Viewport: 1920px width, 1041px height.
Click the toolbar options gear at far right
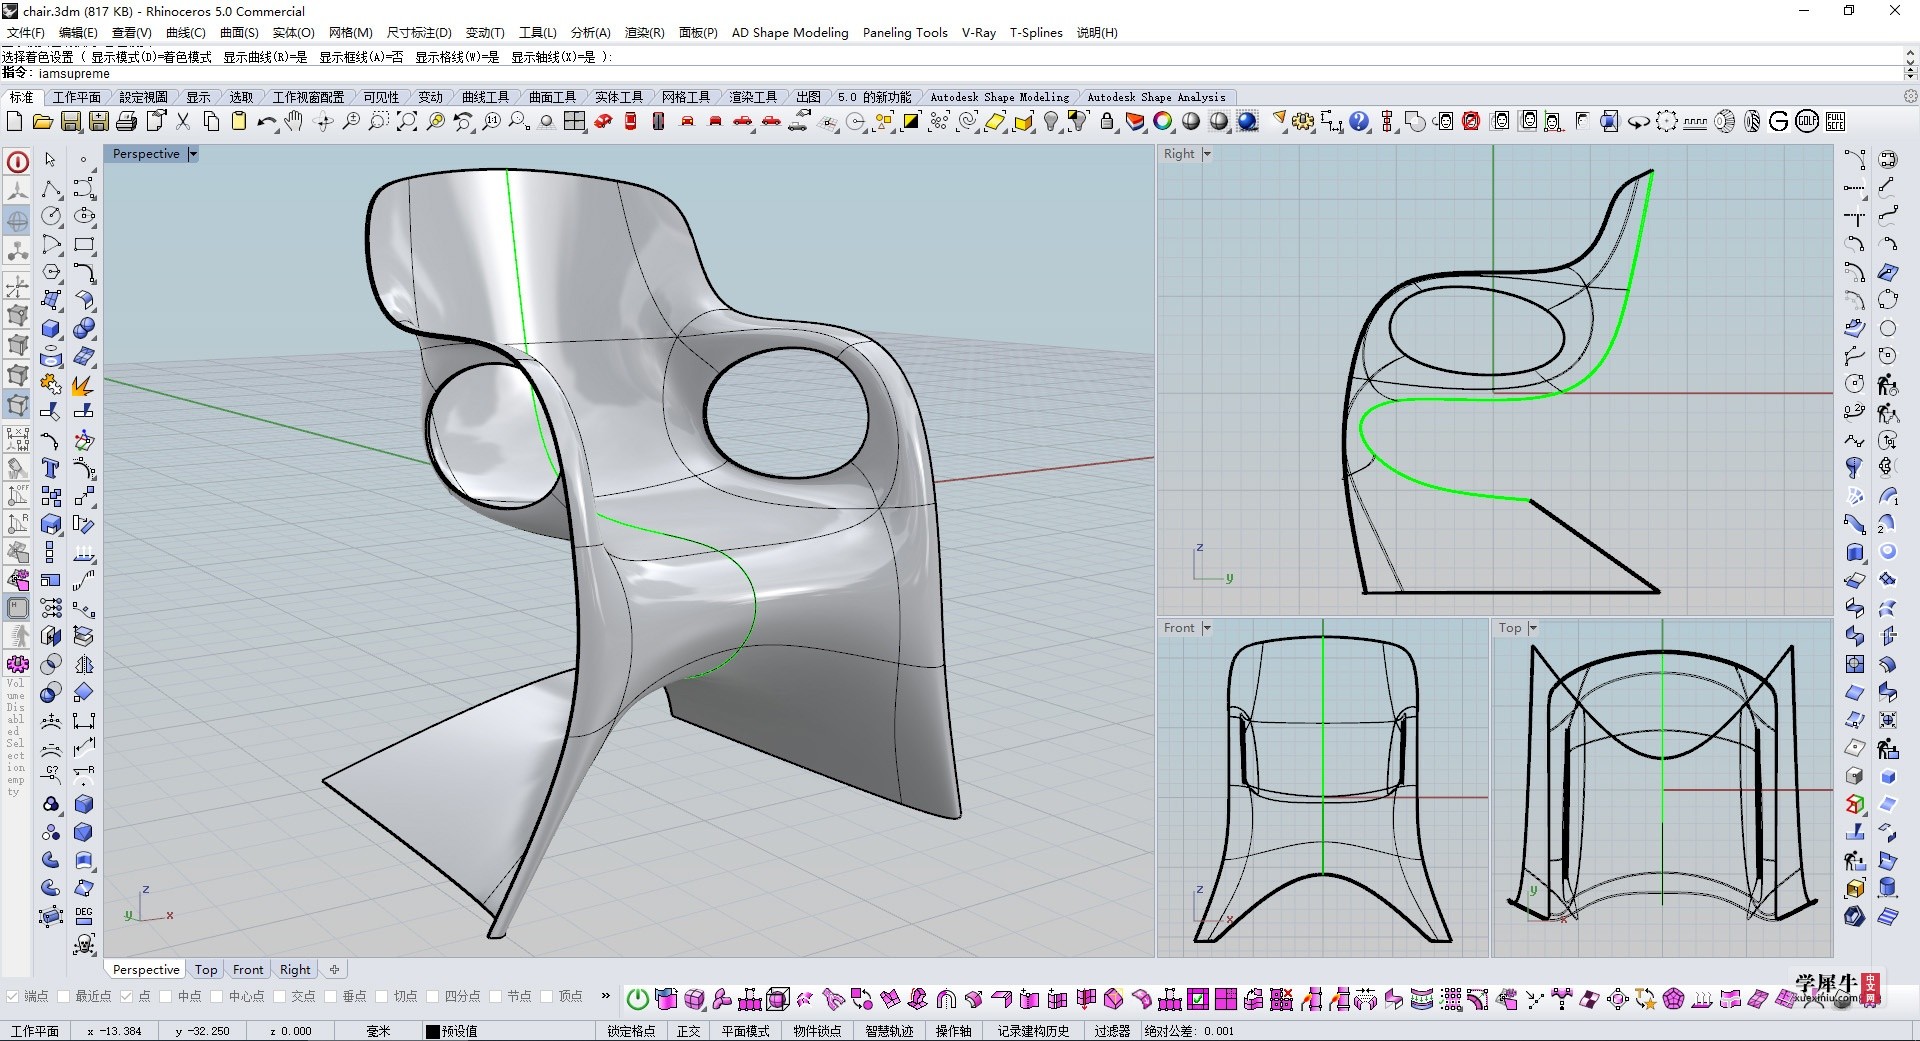coord(1910,97)
